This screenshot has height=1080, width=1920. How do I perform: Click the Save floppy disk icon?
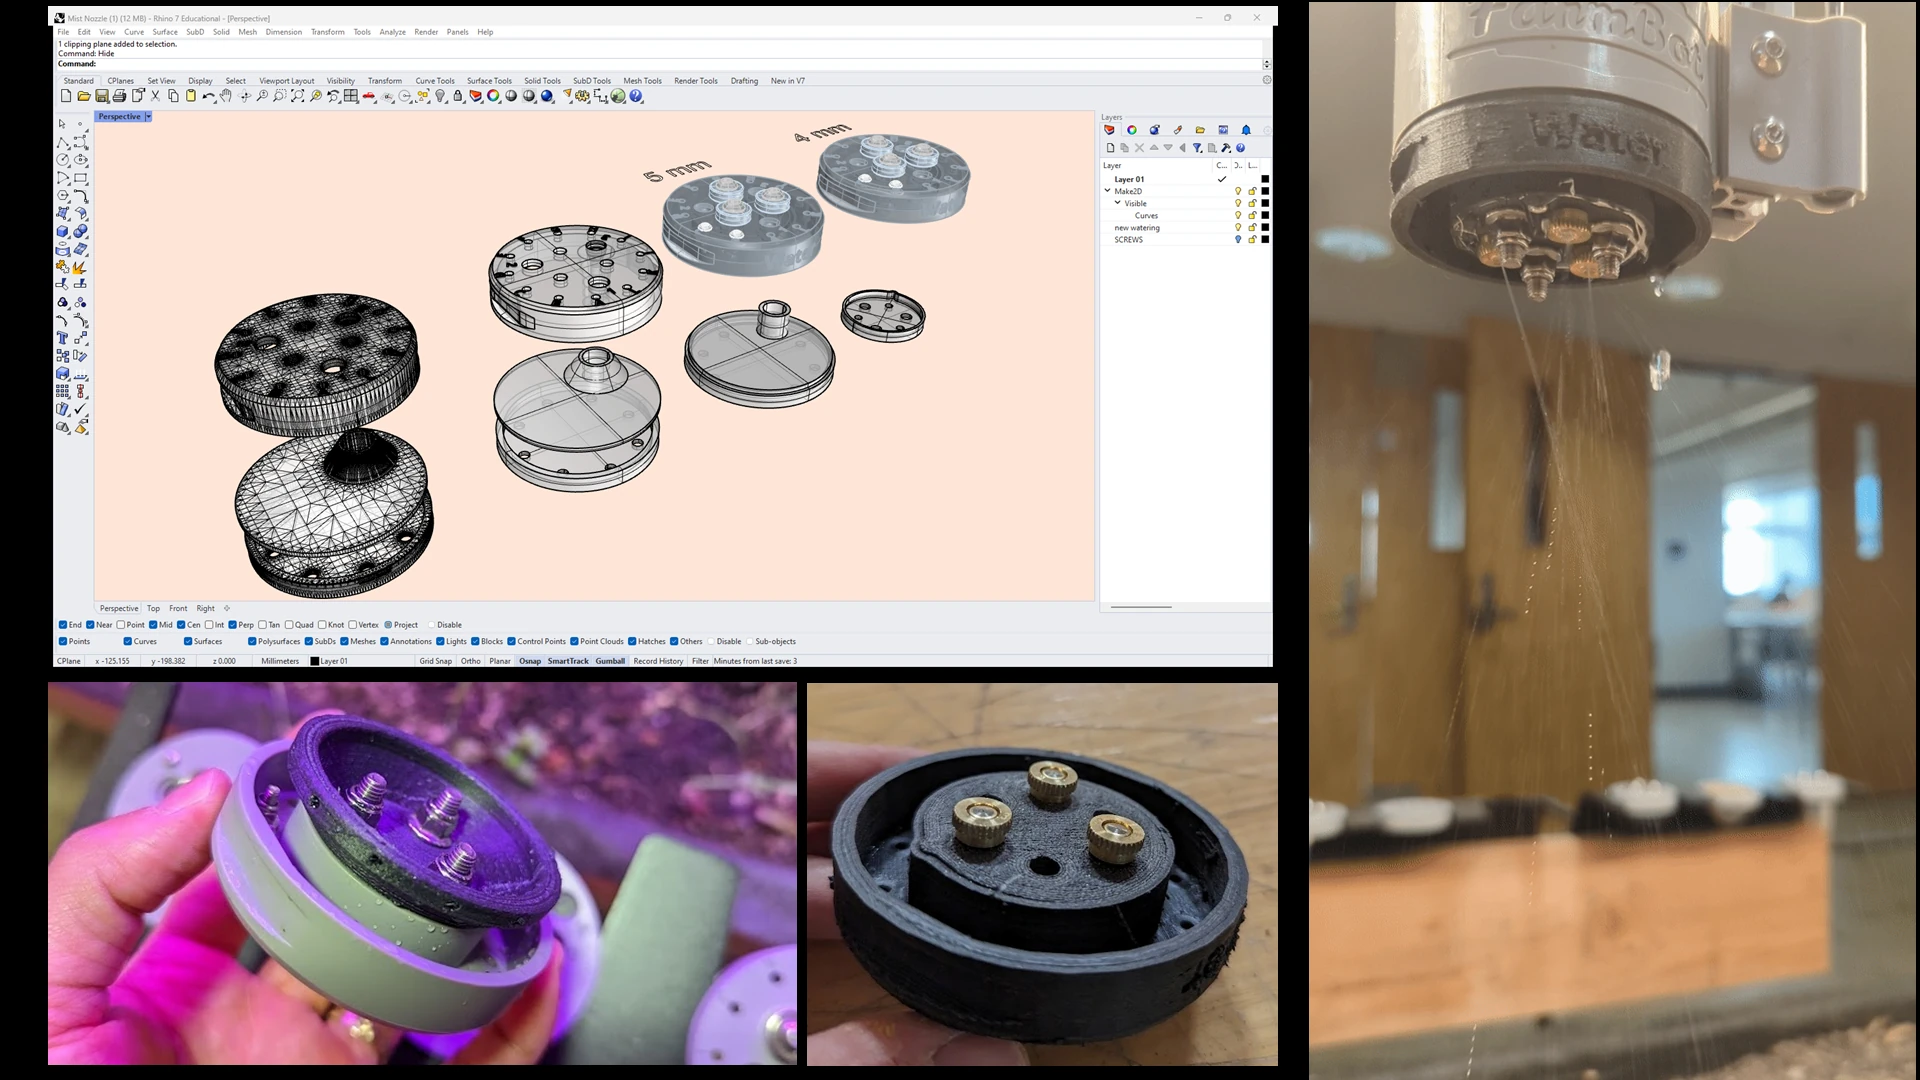[102, 96]
